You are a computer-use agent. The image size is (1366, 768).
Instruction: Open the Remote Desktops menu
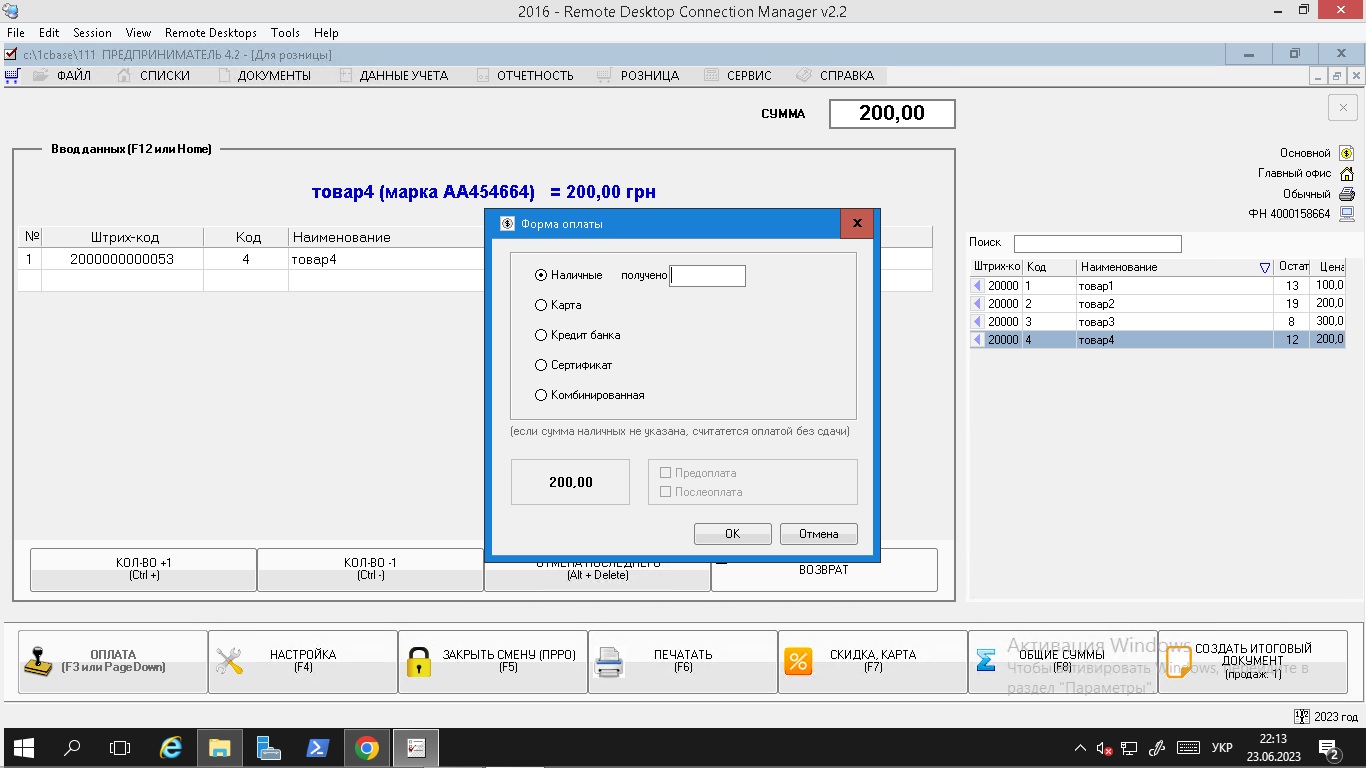click(x=210, y=33)
